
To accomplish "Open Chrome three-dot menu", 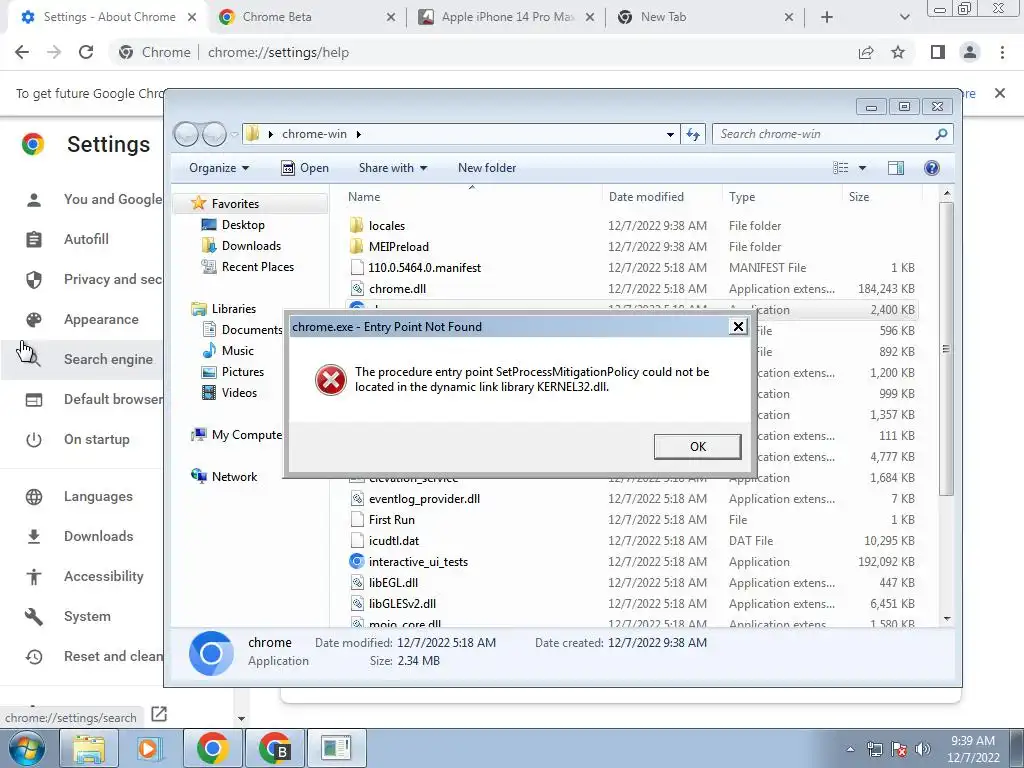I will pos(1002,52).
